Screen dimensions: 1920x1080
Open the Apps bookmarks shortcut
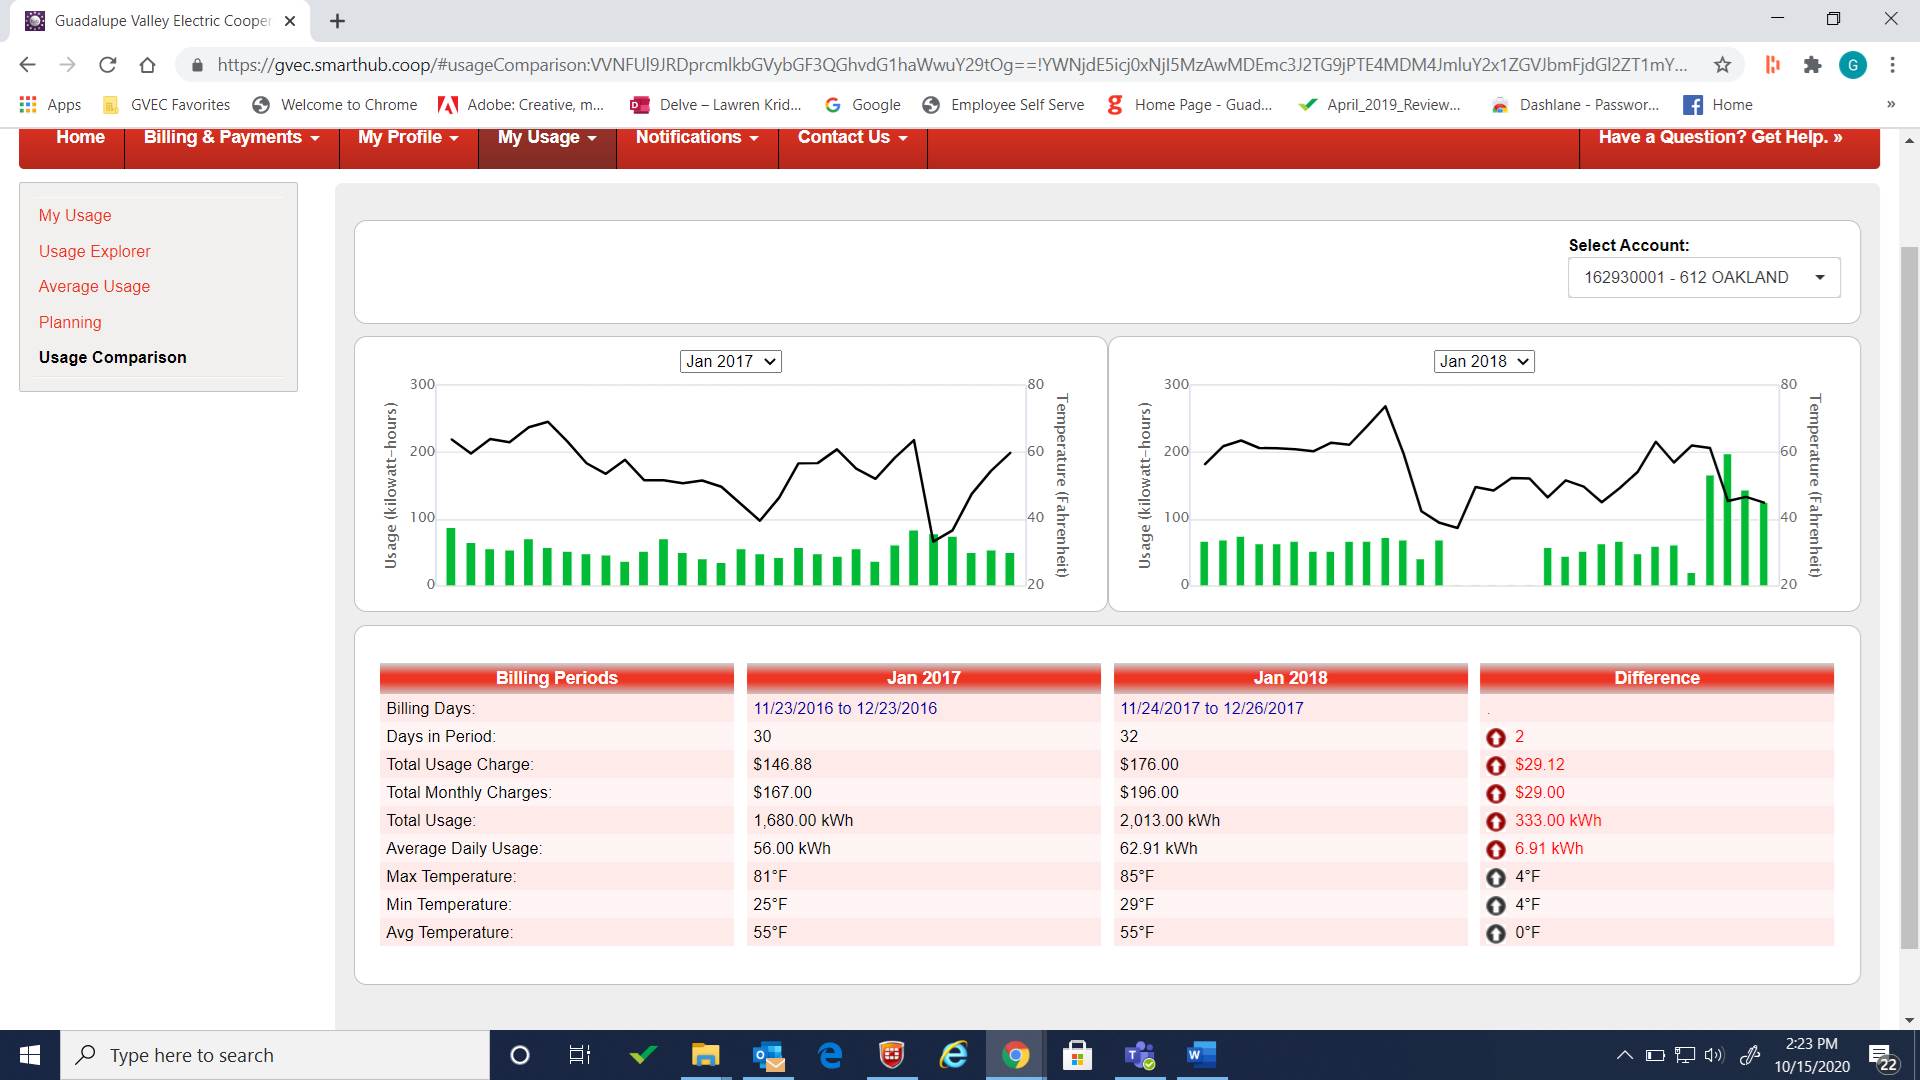click(50, 105)
